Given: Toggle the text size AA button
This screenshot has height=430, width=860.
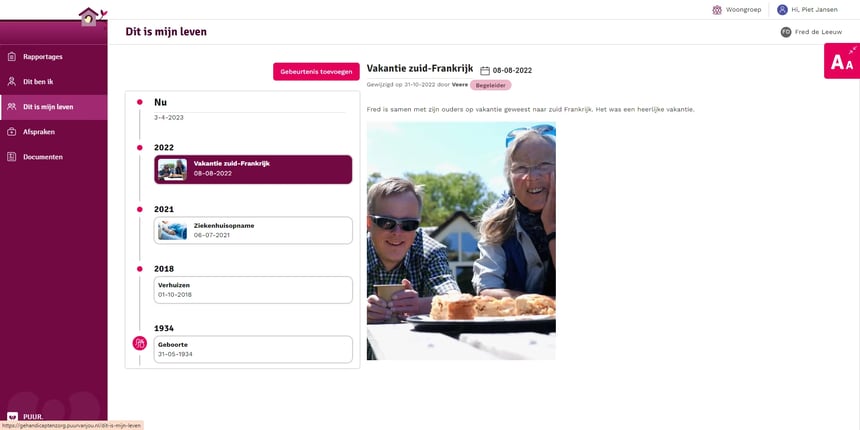Looking at the screenshot, I should 842,61.
